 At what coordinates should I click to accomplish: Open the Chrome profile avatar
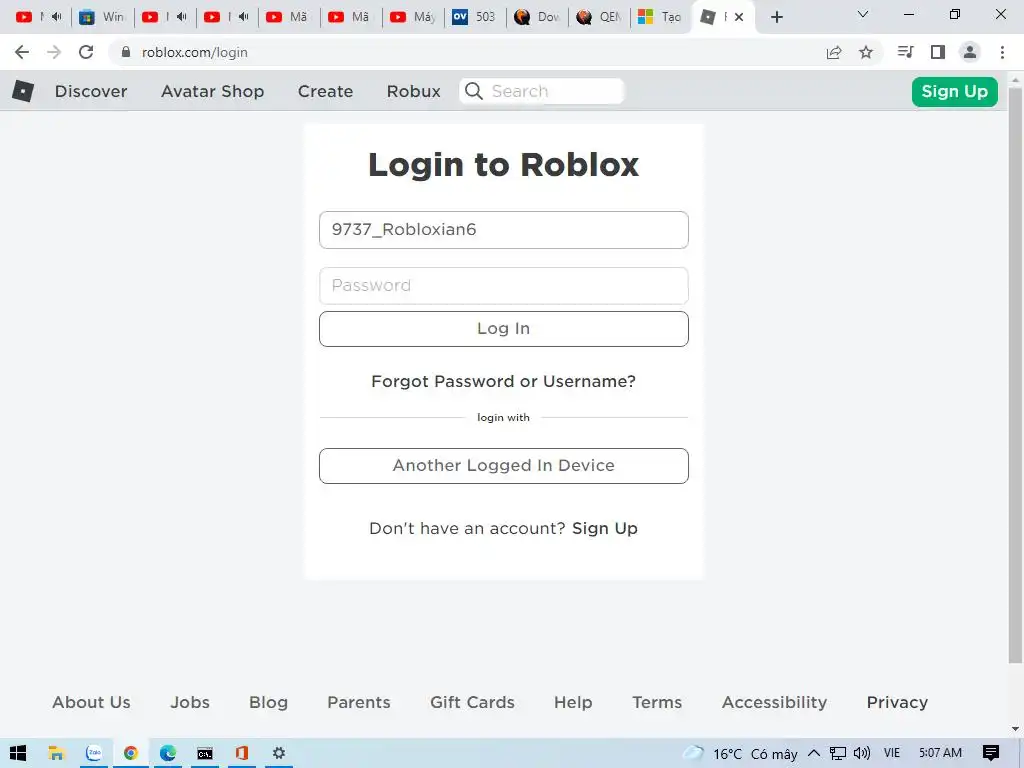(x=970, y=52)
